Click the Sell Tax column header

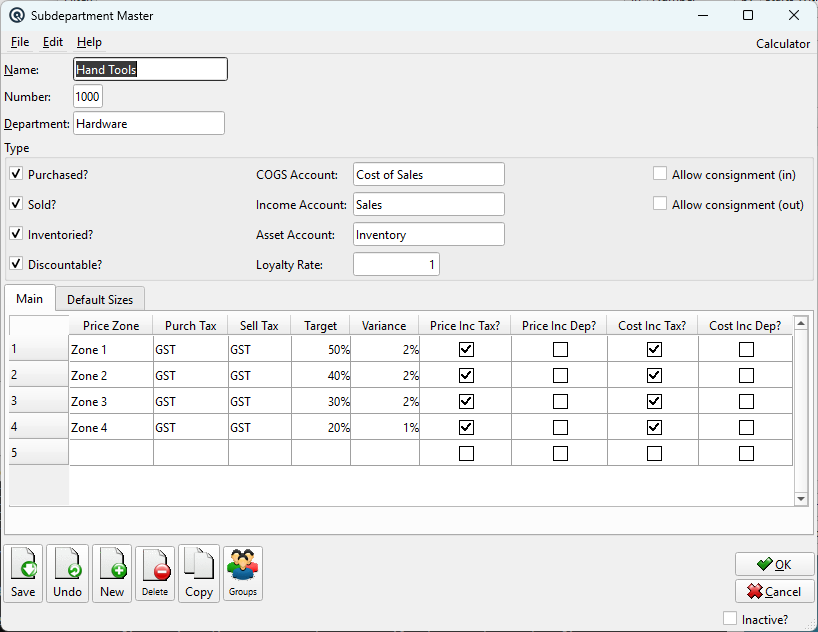coord(259,325)
